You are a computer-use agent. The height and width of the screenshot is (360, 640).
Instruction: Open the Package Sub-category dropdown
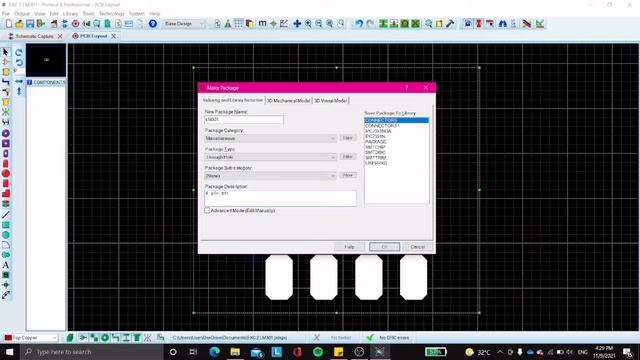(270, 176)
